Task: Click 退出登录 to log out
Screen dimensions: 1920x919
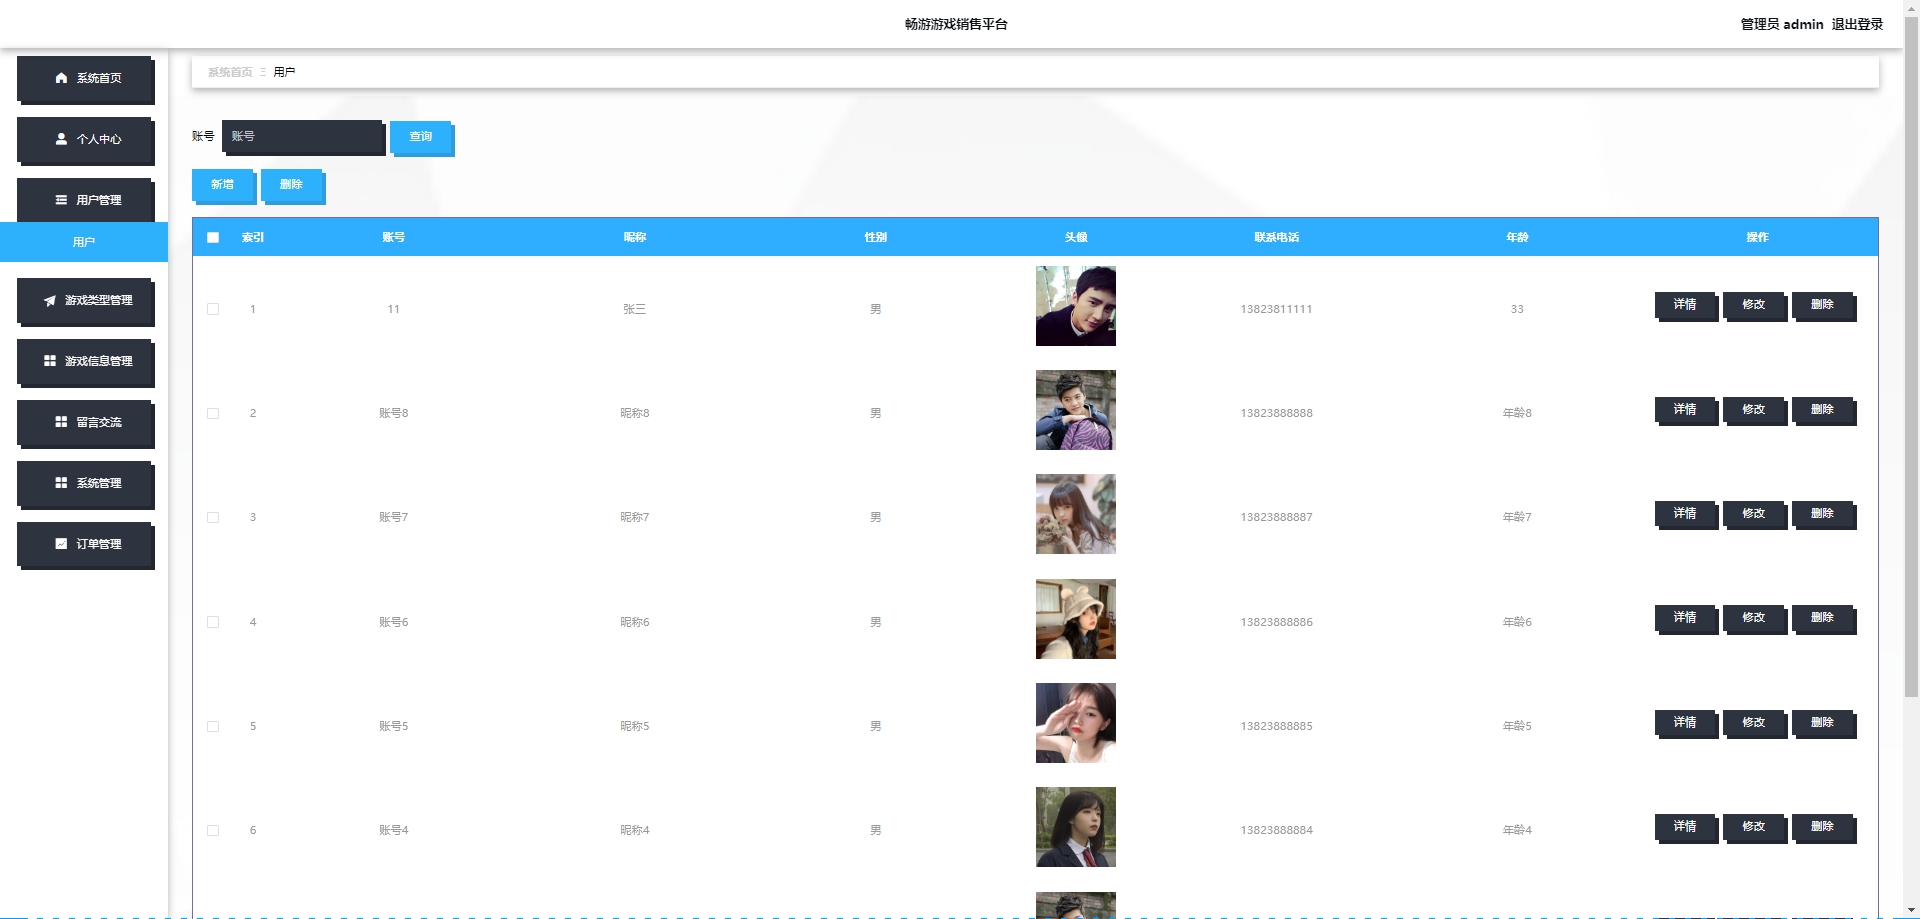Action: (1857, 24)
